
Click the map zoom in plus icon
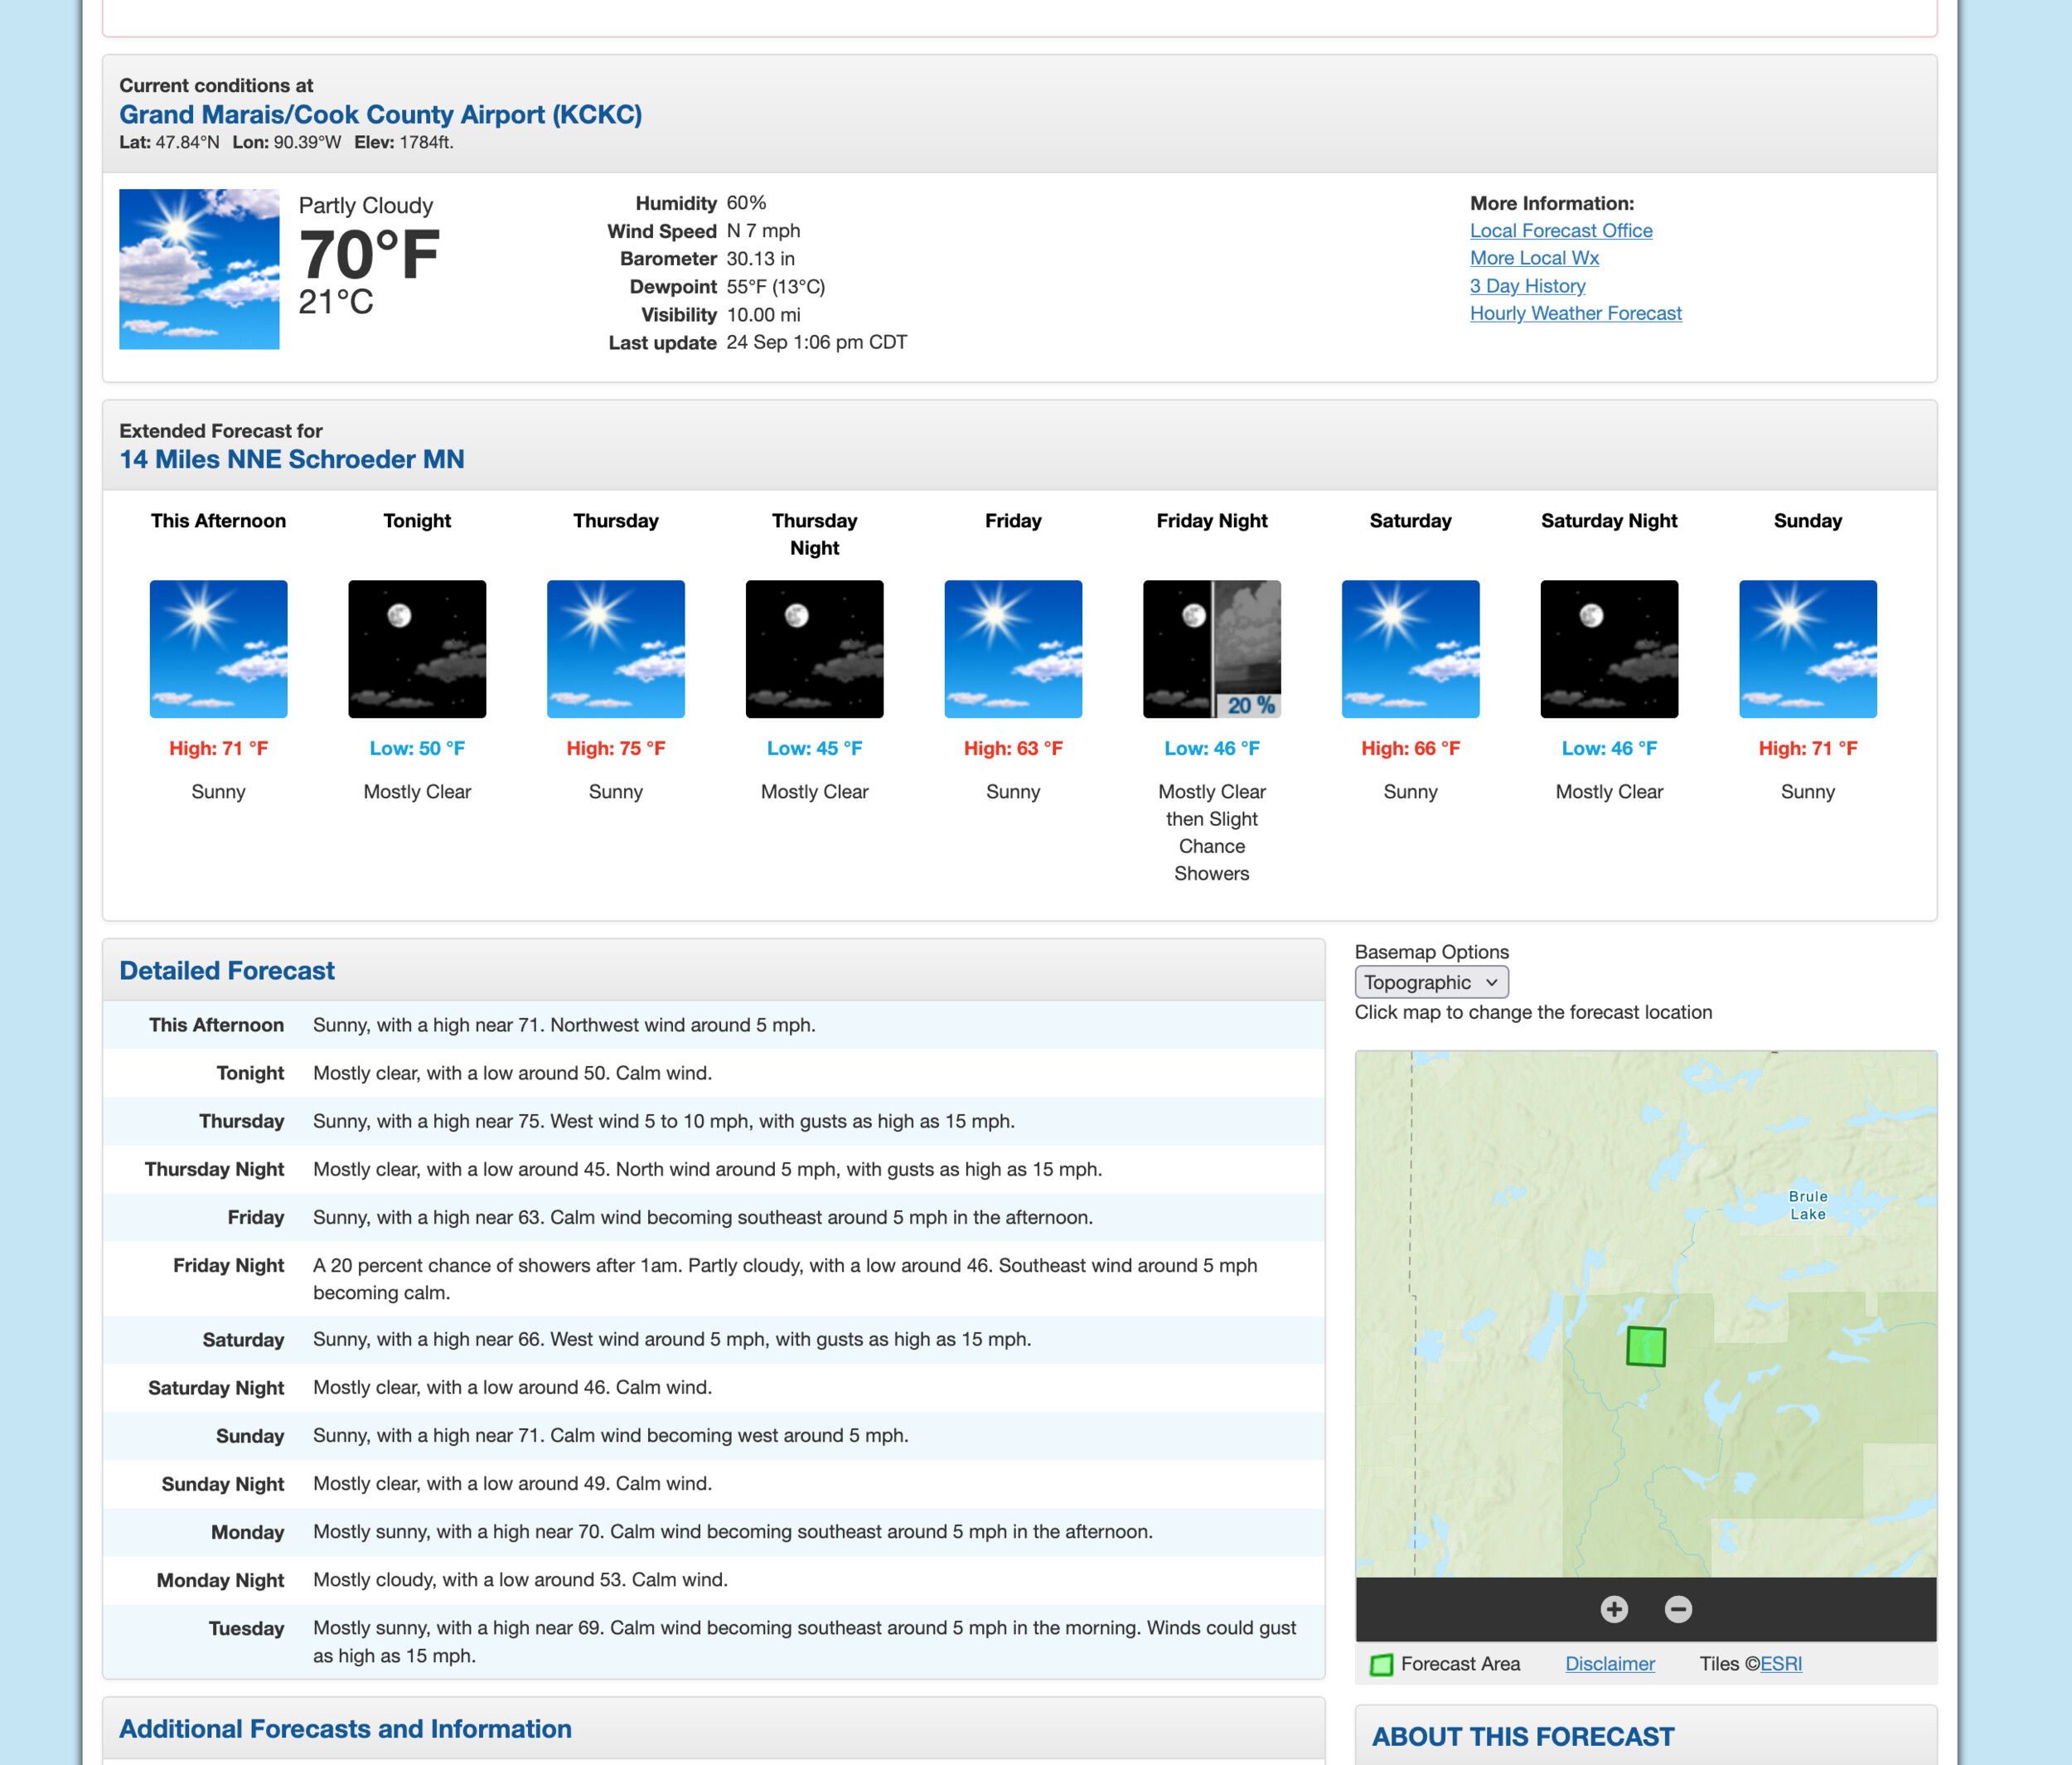[x=1614, y=1609]
